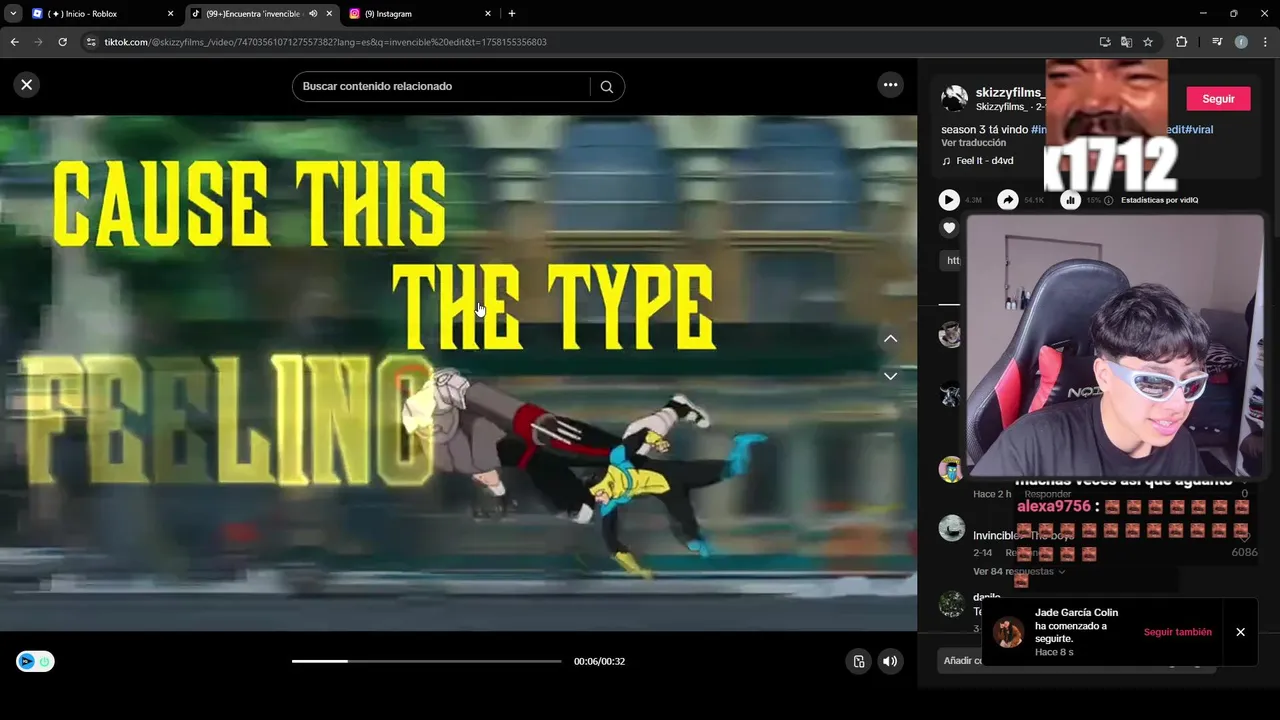Open the Chrome three-dot menu
1280x720 pixels.
[x=1265, y=42]
